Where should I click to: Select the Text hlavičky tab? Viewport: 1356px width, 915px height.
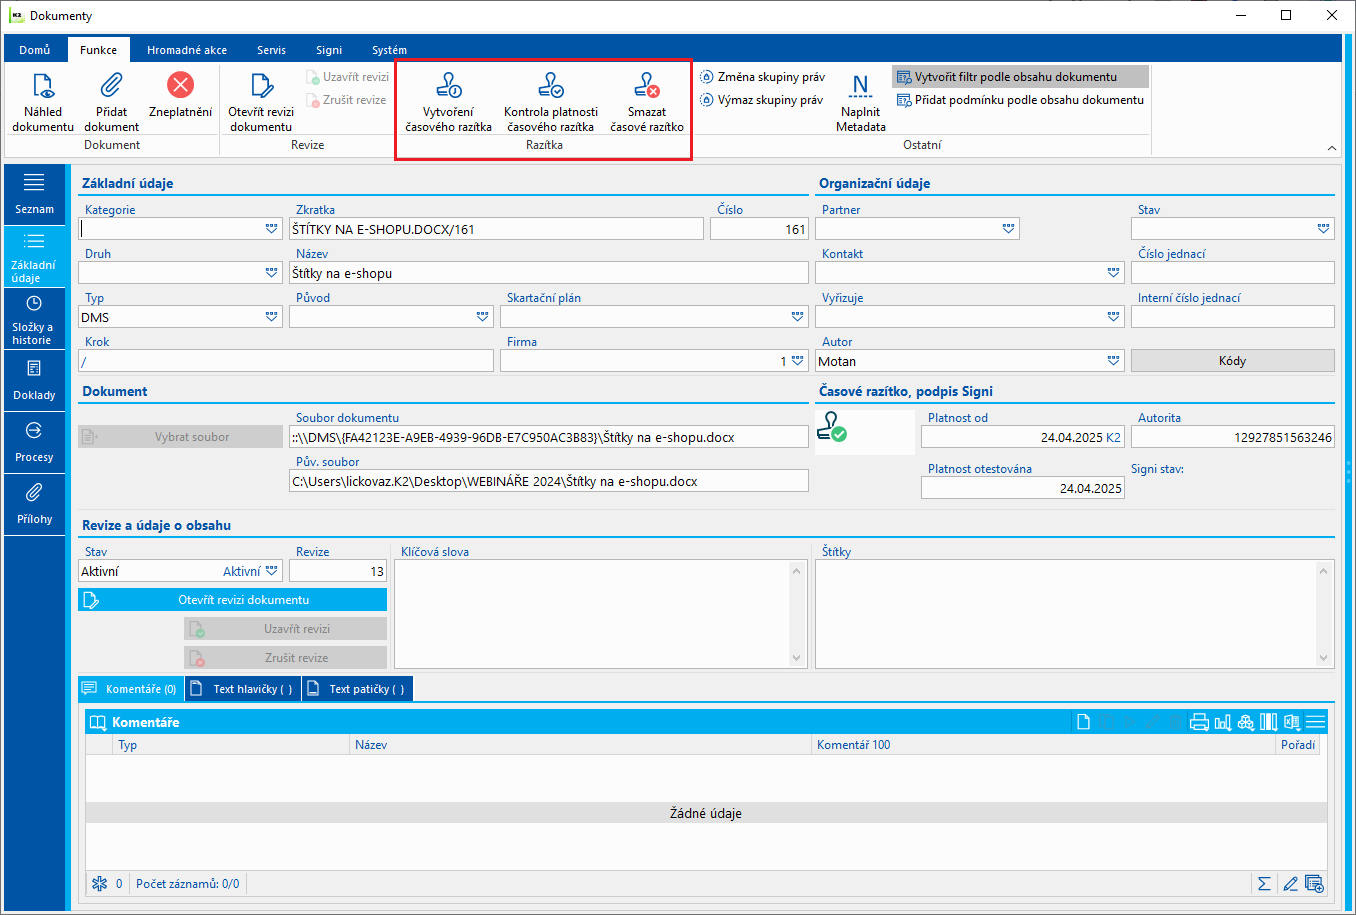click(243, 689)
